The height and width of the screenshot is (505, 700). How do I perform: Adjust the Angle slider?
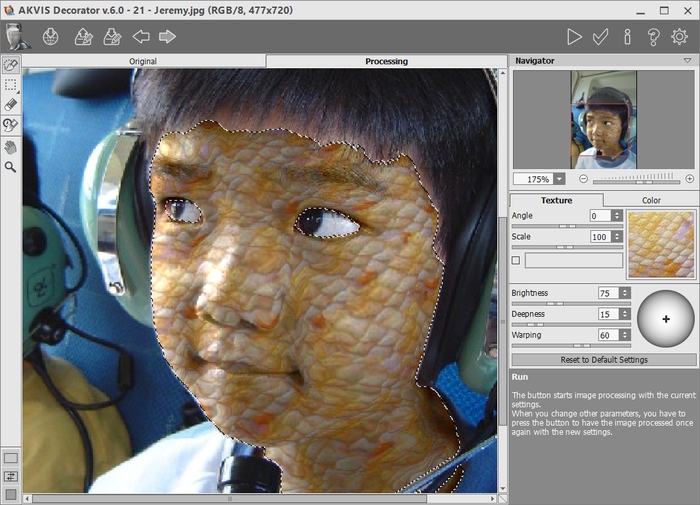pyautogui.click(x=567, y=226)
